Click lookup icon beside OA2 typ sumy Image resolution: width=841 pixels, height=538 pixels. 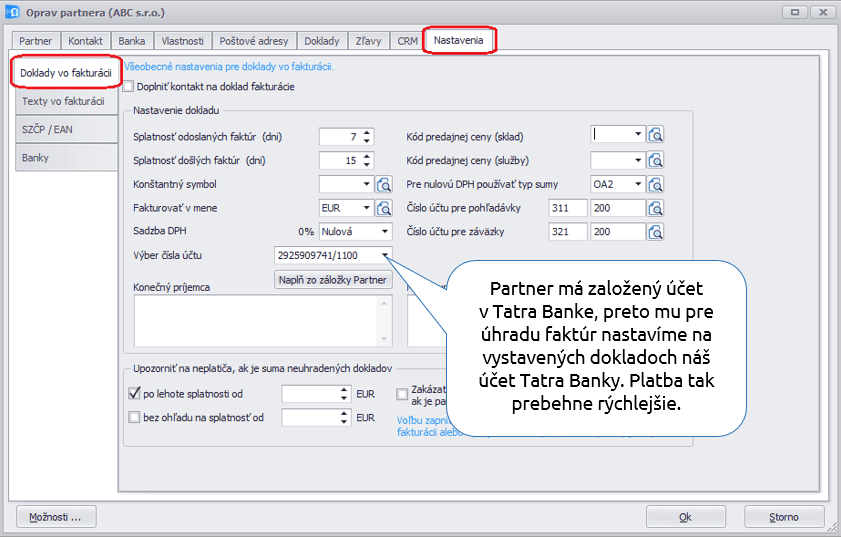[x=656, y=184]
